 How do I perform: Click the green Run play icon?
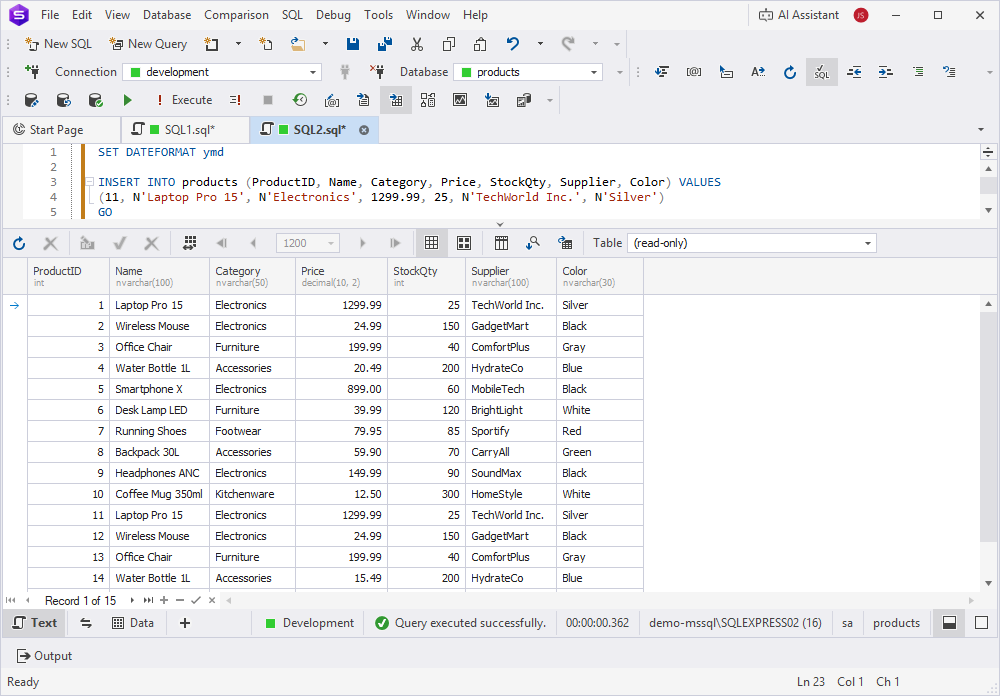click(x=127, y=100)
